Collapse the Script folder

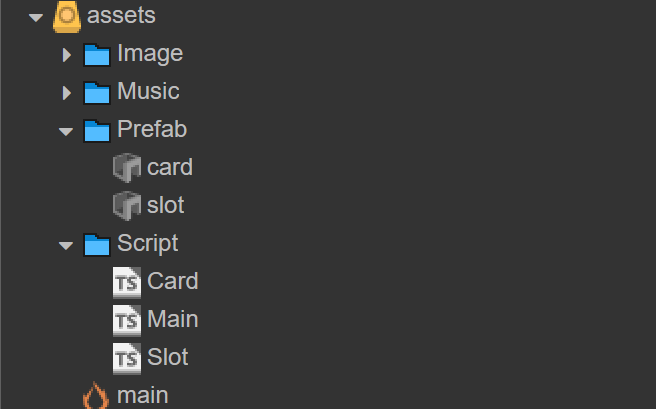click(x=67, y=245)
